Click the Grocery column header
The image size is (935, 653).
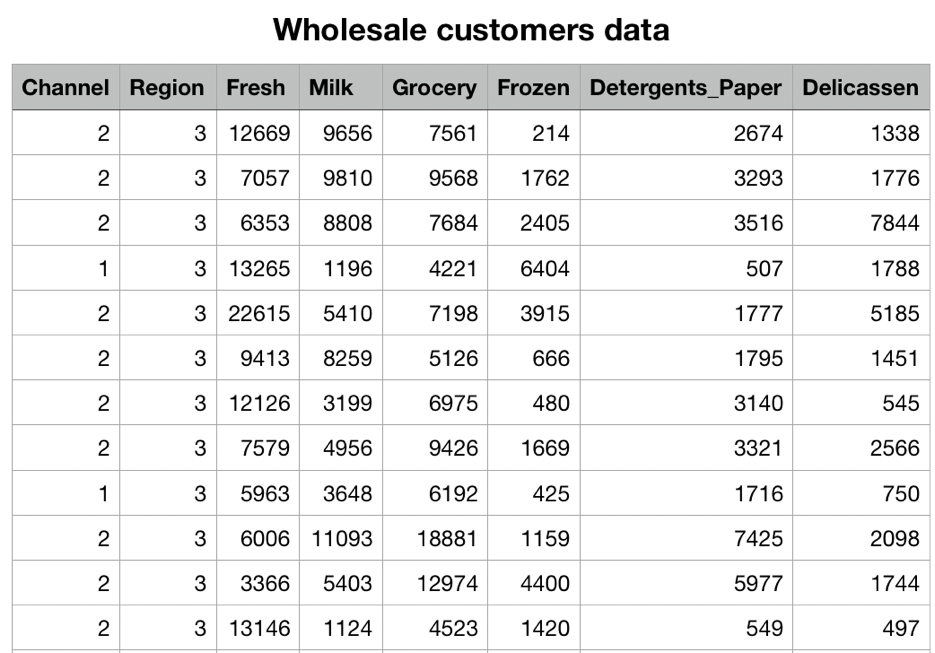click(434, 87)
